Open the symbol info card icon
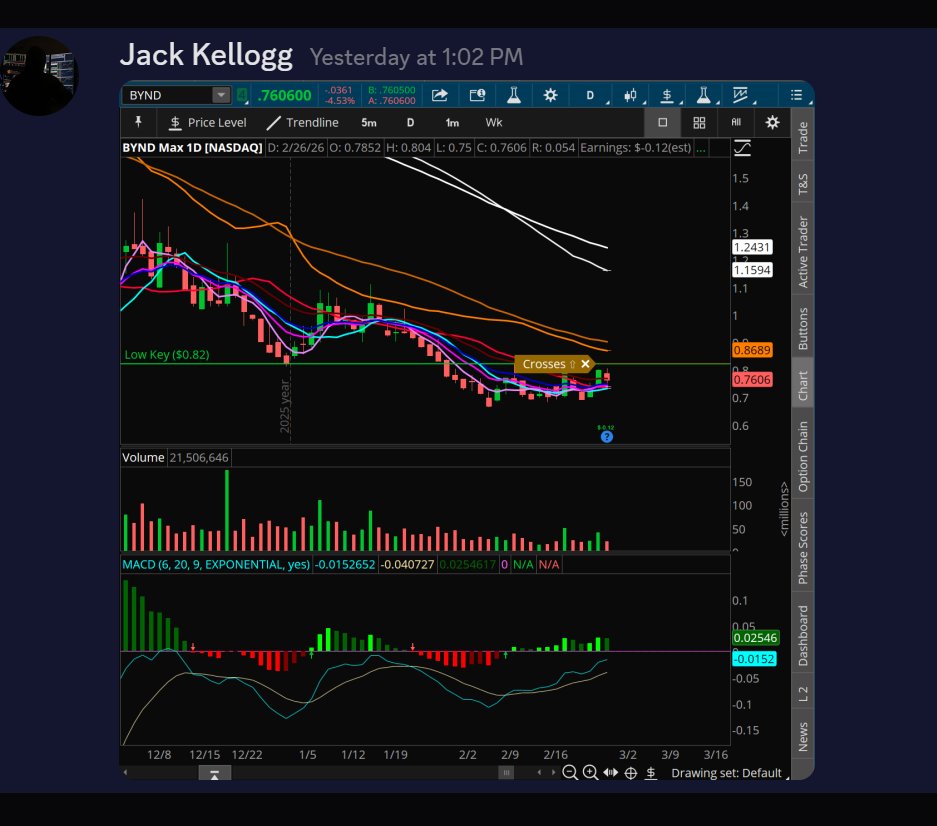Viewport: 937px width, 826px height. (x=477, y=95)
